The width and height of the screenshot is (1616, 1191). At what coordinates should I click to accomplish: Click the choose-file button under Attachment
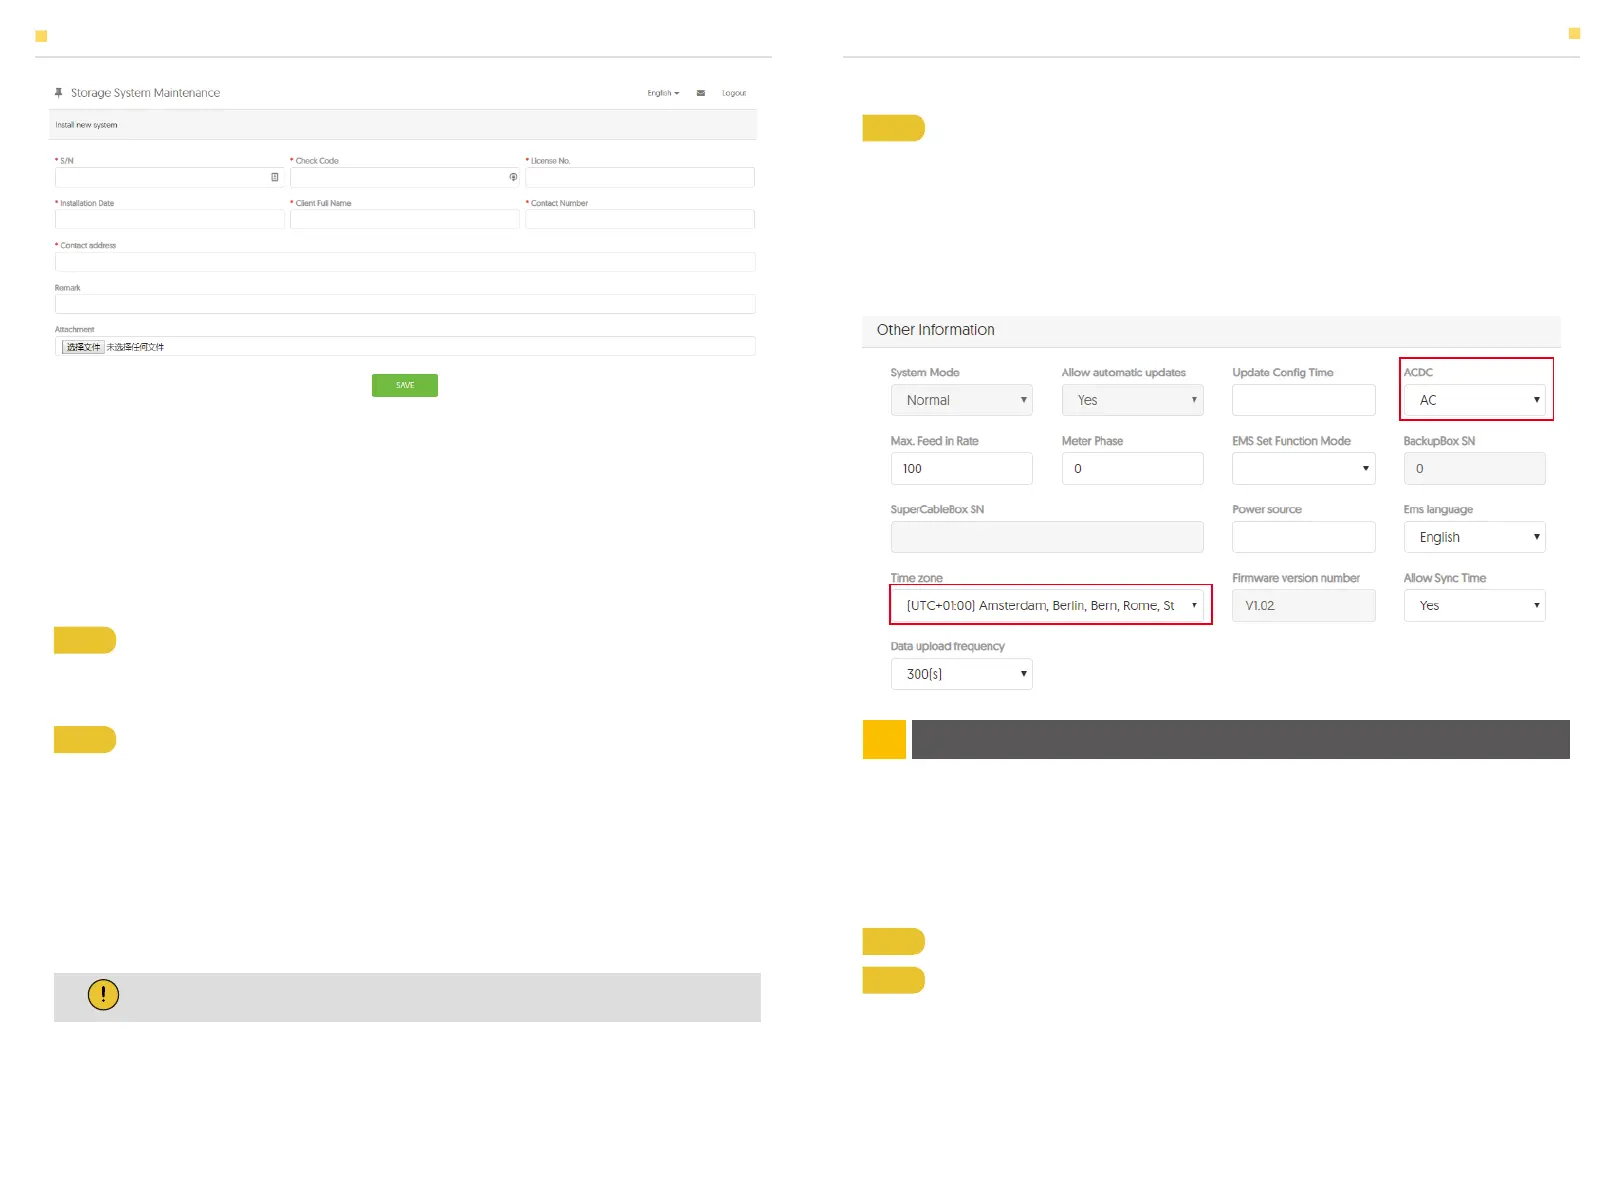click(x=83, y=347)
